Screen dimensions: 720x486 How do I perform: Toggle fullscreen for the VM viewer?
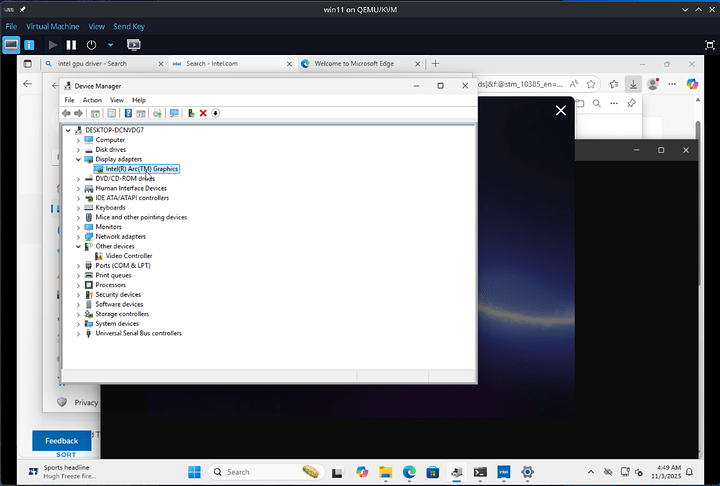pyautogui.click(x=709, y=45)
